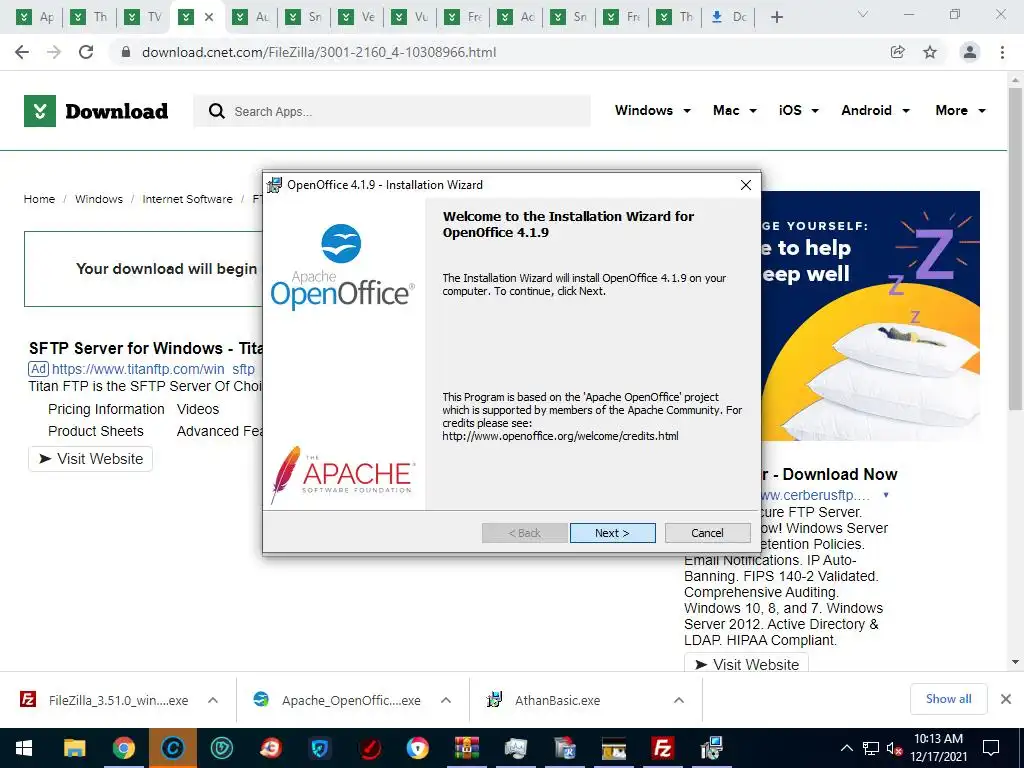This screenshot has height=768, width=1024.
Task: Click Next in the OpenOffice Installation Wizard
Action: click(x=612, y=533)
